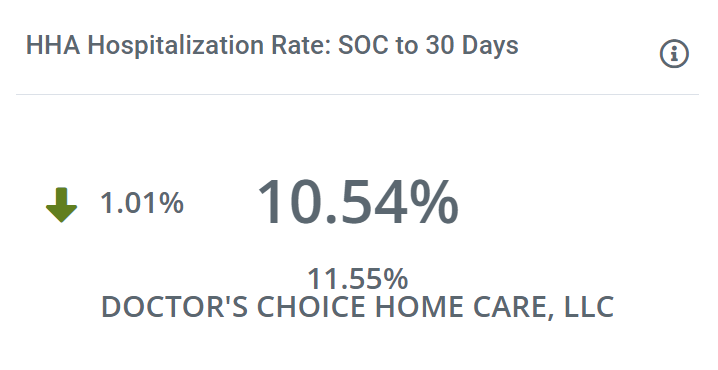Screen dimensions: 718x370
Task: Click '30 Days' text in the header
Action: coord(472,45)
